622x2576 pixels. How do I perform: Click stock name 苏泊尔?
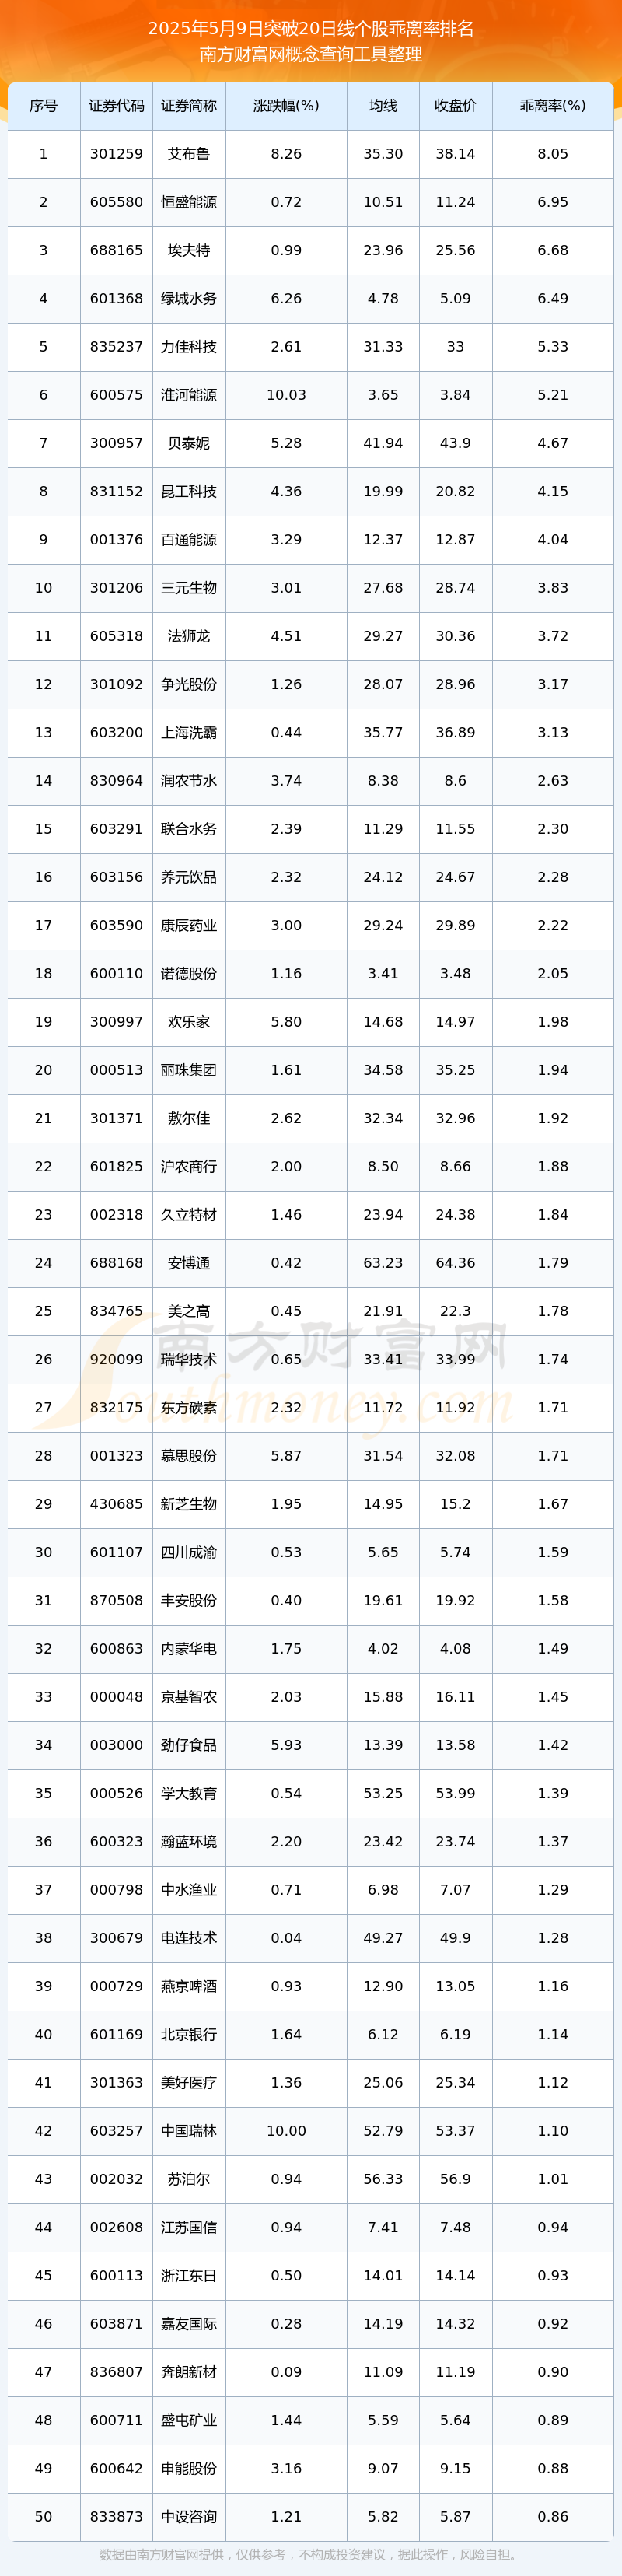[x=189, y=2179]
